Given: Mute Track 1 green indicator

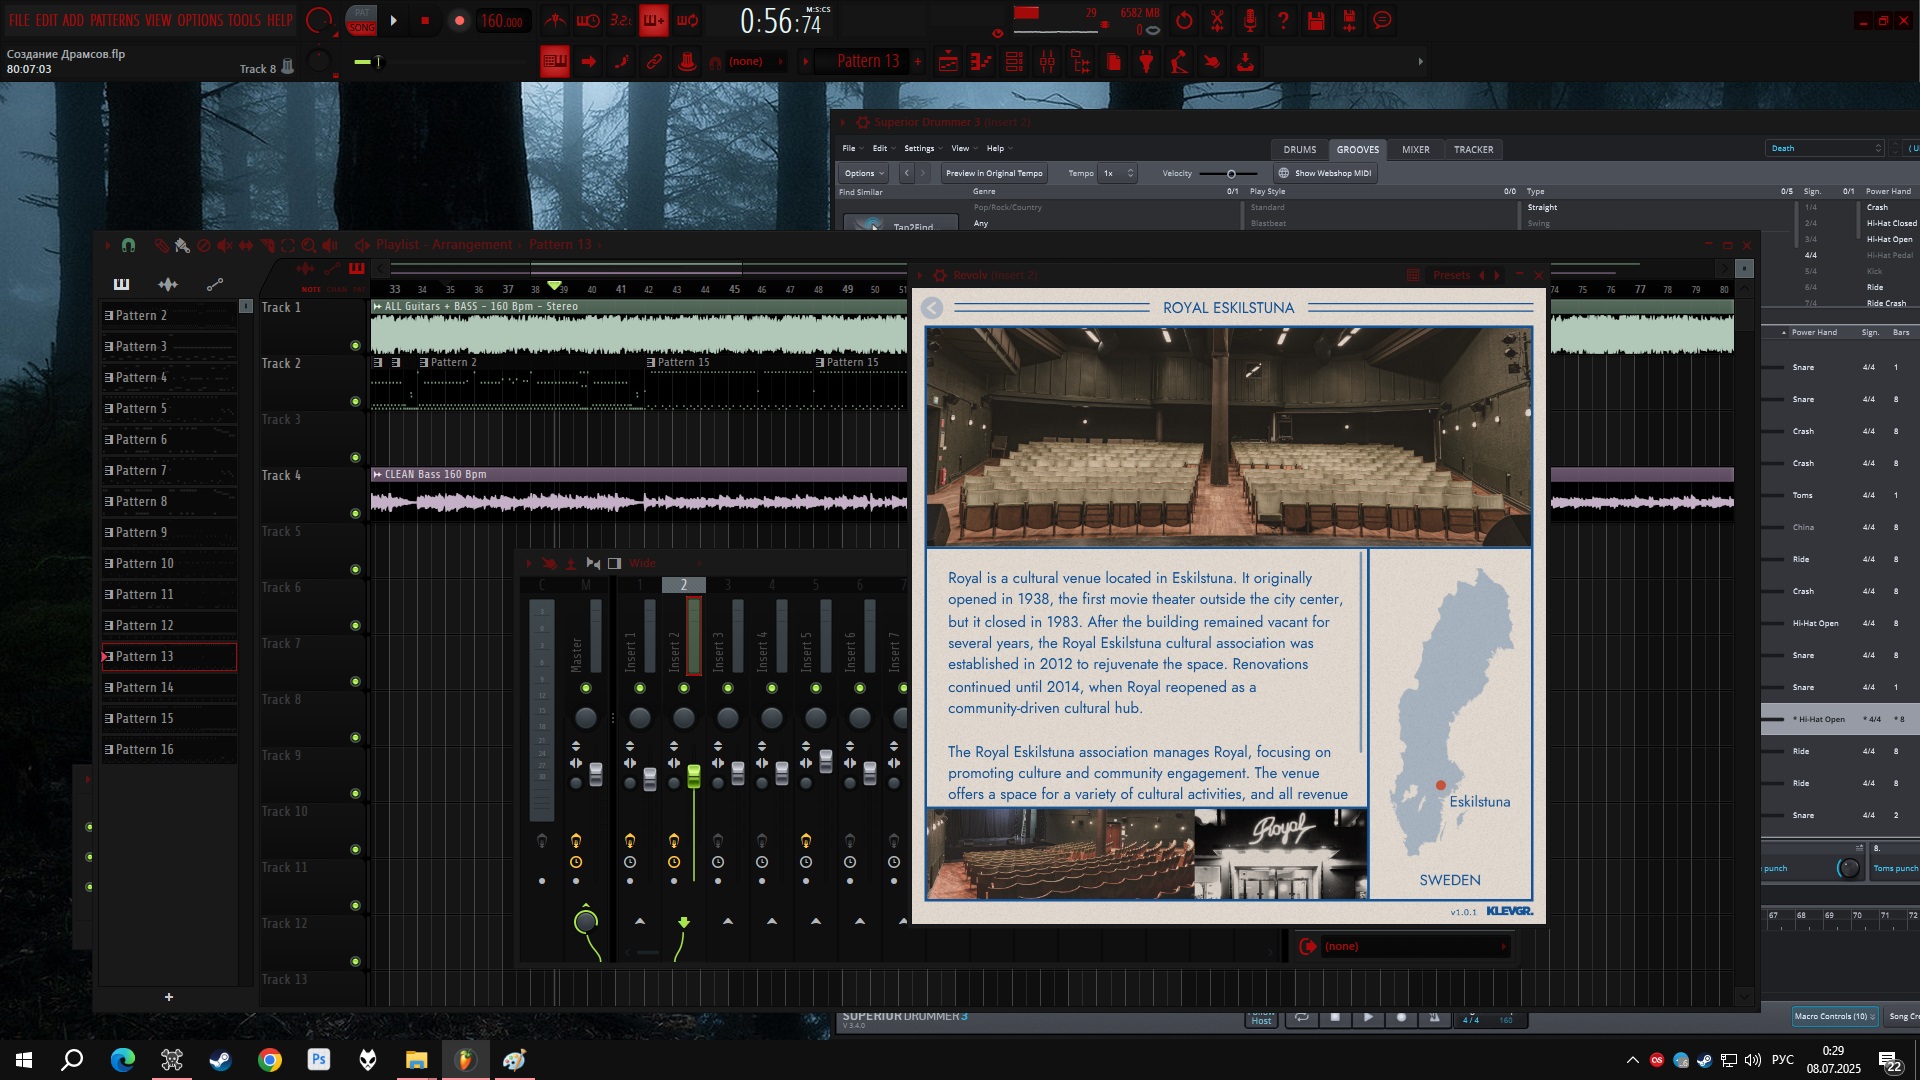Looking at the screenshot, I should 355,346.
